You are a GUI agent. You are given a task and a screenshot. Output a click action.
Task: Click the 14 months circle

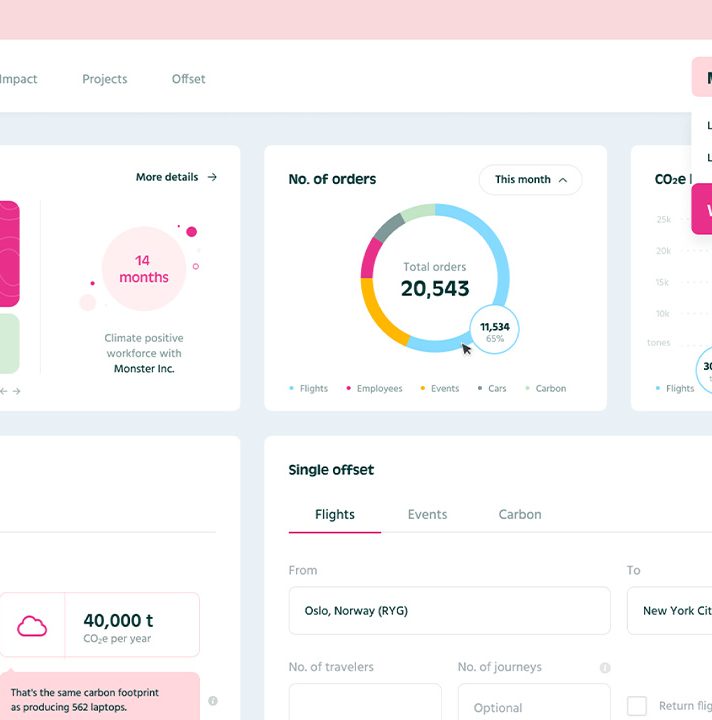click(144, 269)
